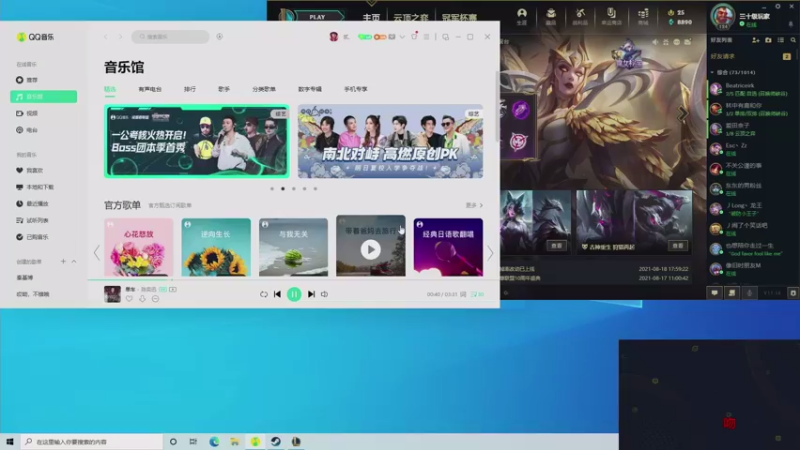This screenshot has height=450, width=800.
Task: Toggle loop playback mode
Action: pos(263,294)
